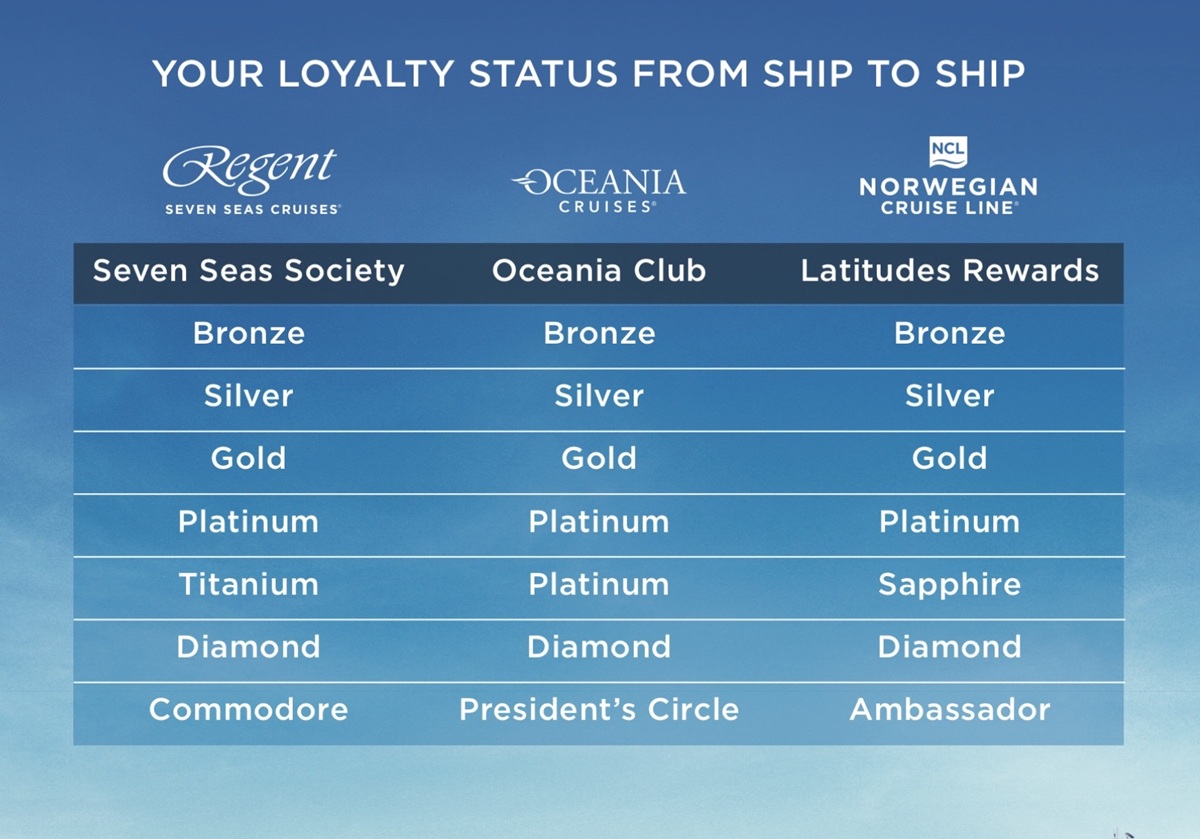
Task: Select the Oceania Club column header
Action: (x=599, y=270)
